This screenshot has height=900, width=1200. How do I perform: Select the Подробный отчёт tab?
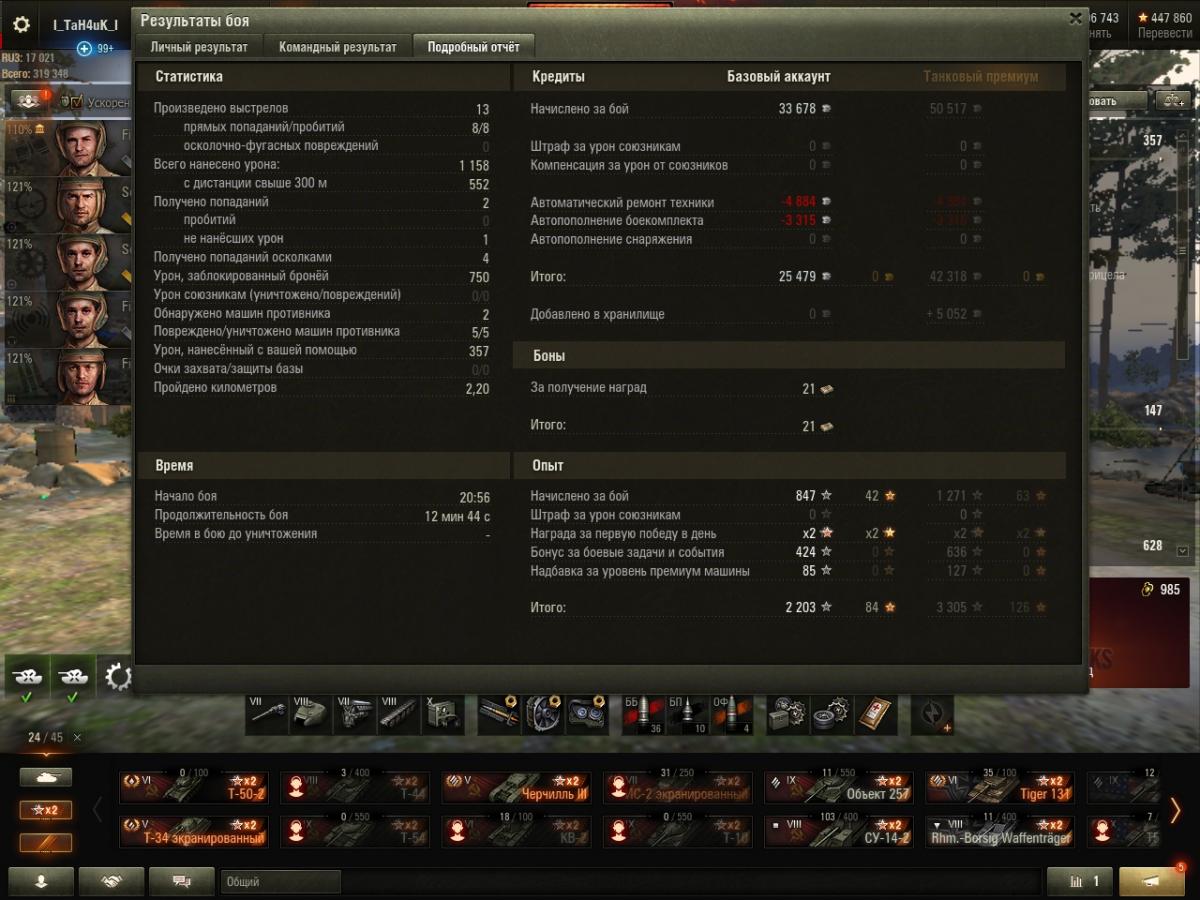[474, 47]
